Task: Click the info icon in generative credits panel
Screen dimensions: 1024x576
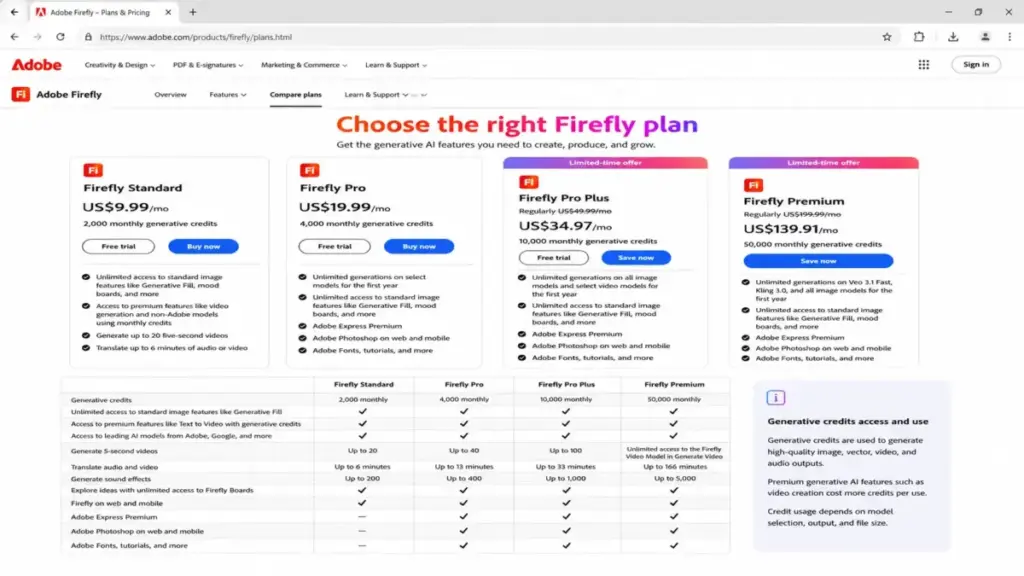Action: click(776, 398)
